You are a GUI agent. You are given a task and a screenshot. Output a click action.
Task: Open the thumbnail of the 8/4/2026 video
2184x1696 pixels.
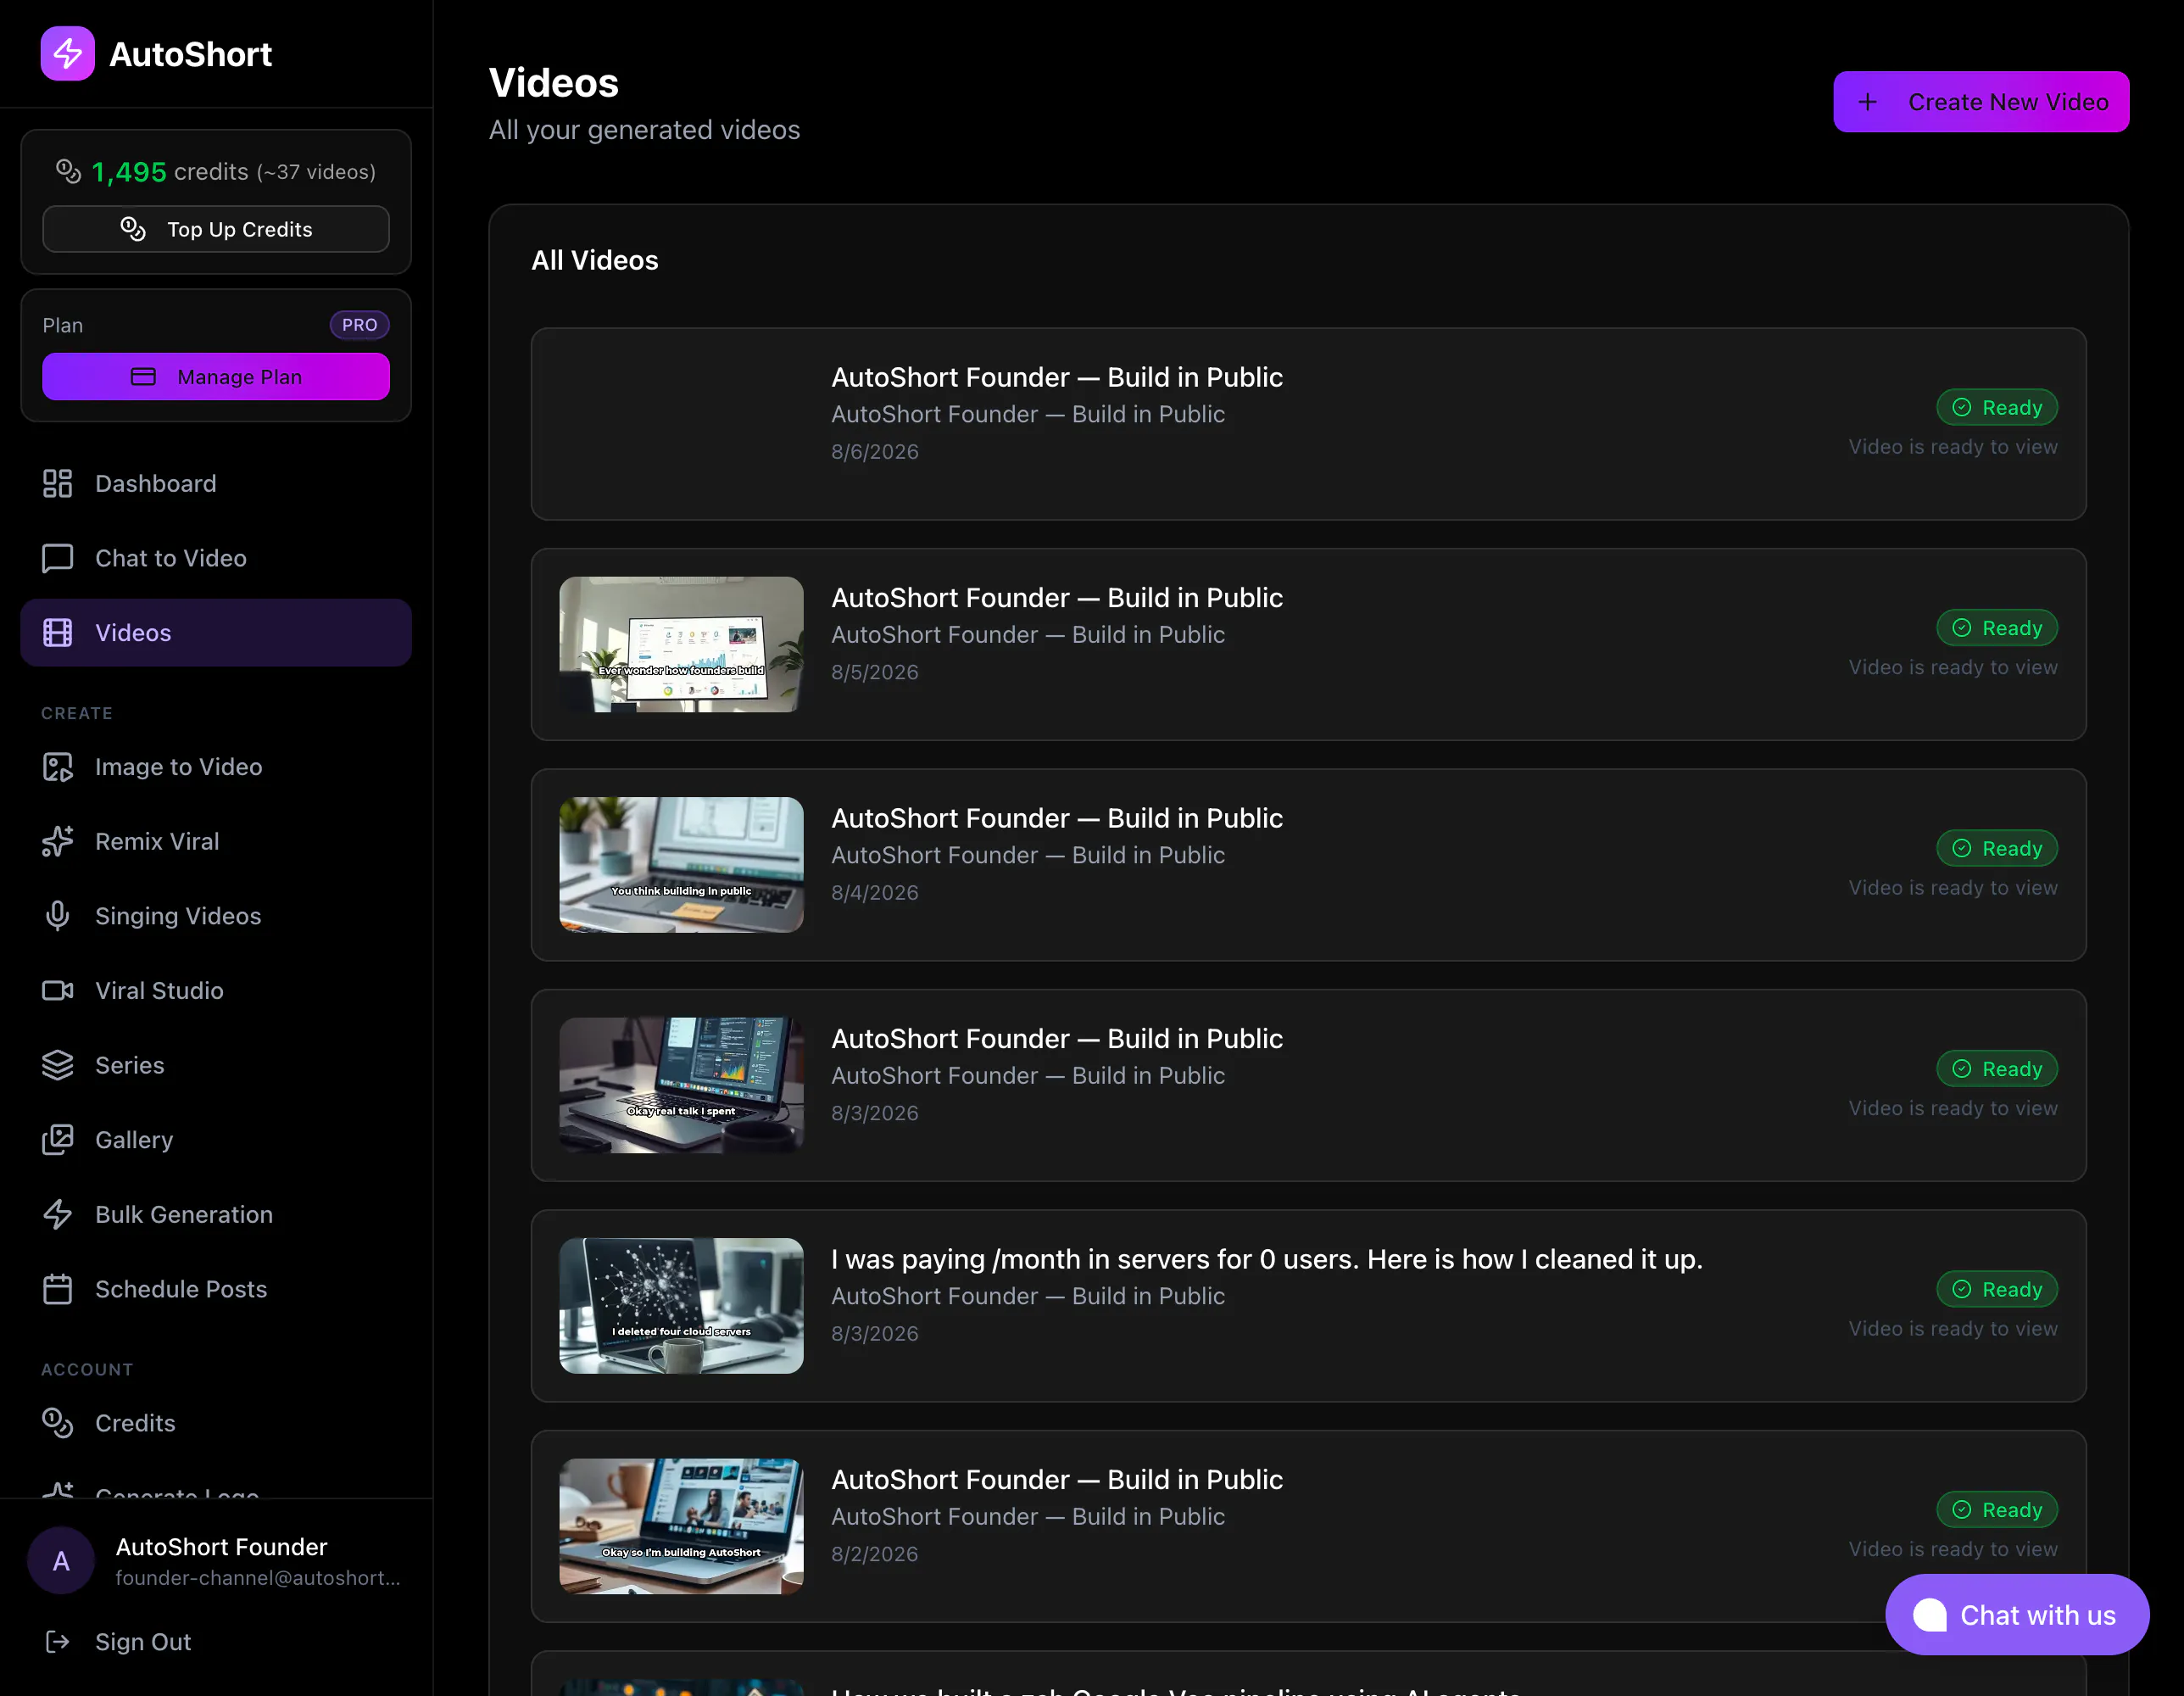[681, 865]
